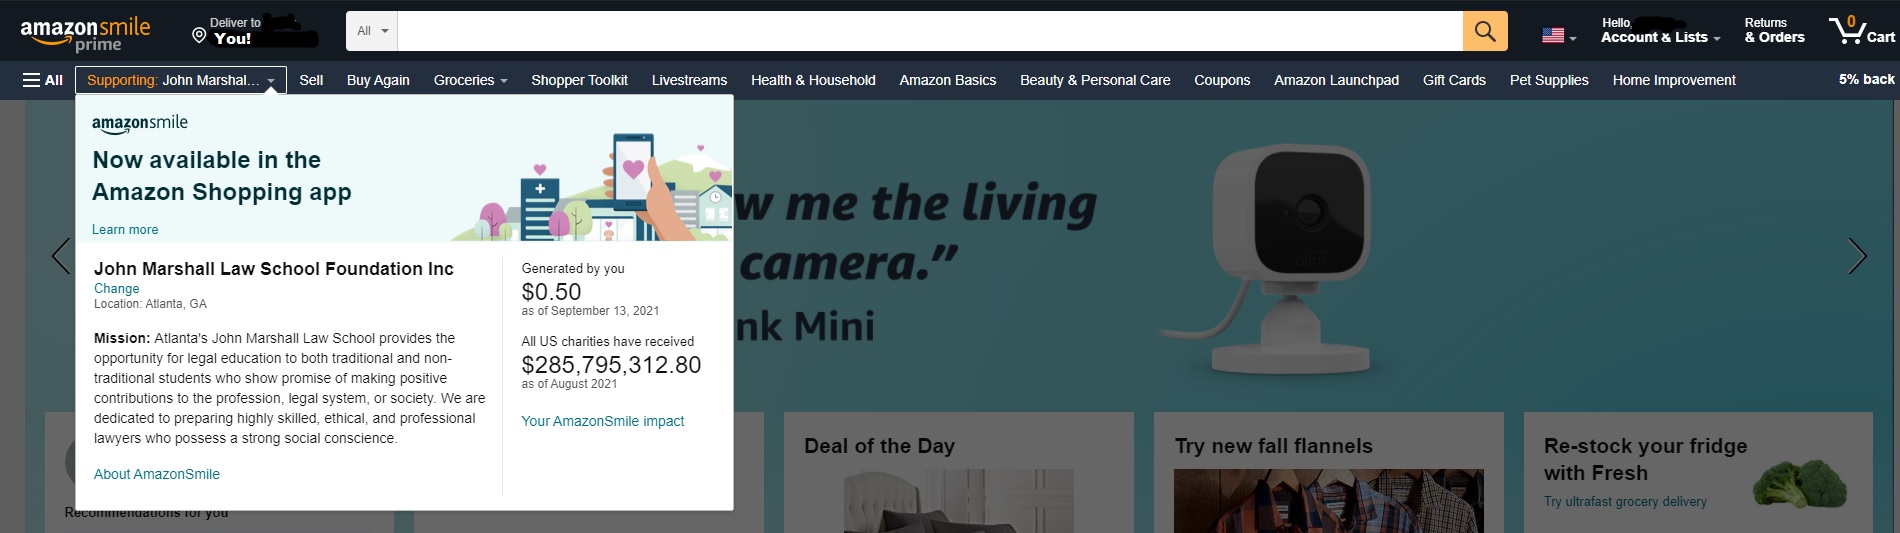Expand the Supporting John Marshall dropdown
The height and width of the screenshot is (533, 1900).
pos(181,80)
